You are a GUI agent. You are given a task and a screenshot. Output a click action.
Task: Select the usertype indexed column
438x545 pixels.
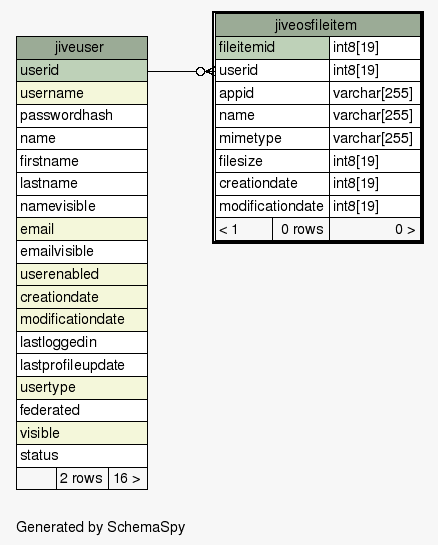[82, 388]
